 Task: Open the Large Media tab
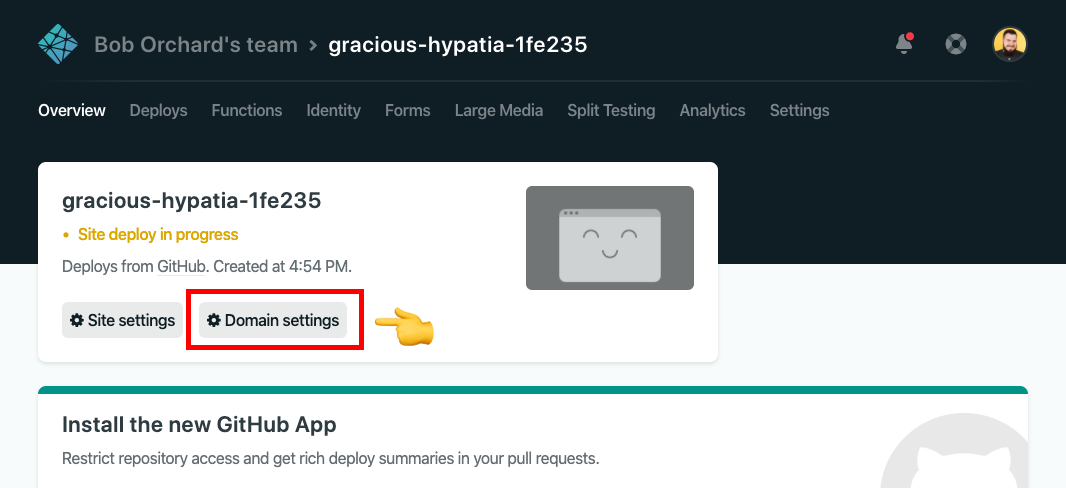[499, 110]
